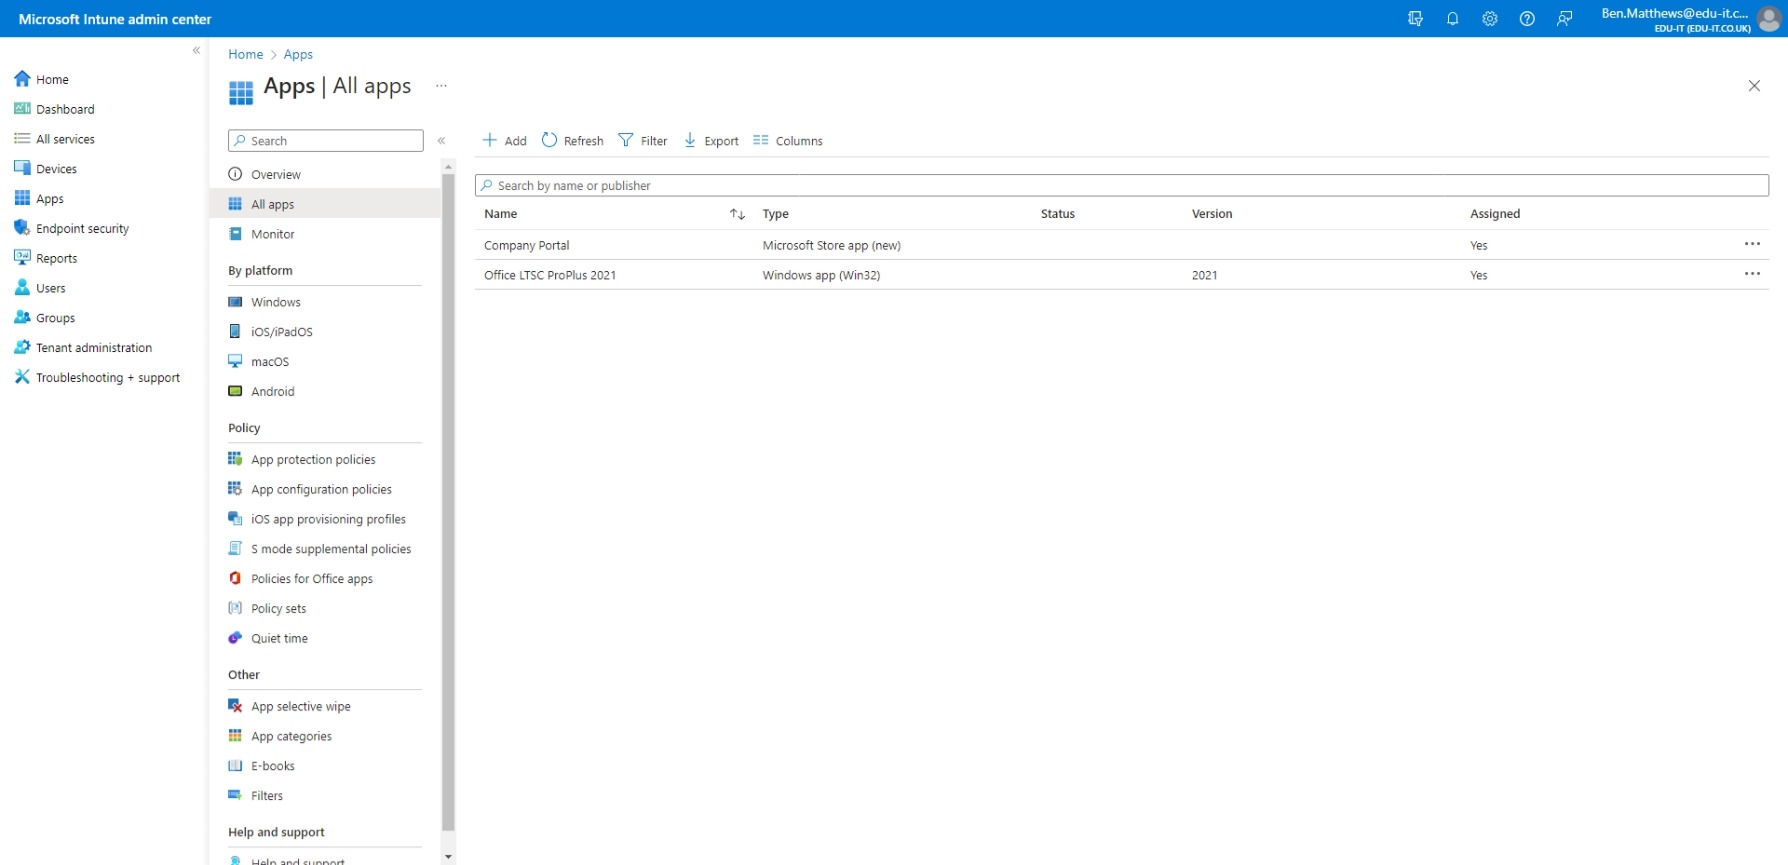Screen dimensions: 1788x865
Task: Follow the Home breadcrumb link
Action: pyautogui.click(x=245, y=54)
